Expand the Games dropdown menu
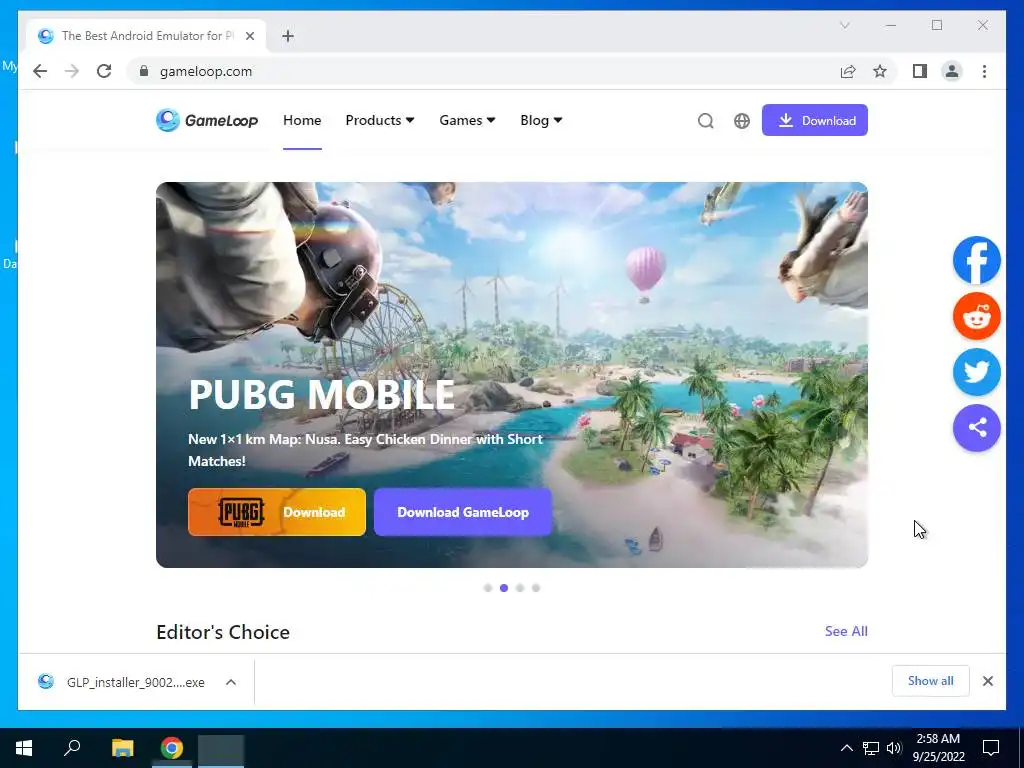Screen dimensions: 1024x768 click(467, 120)
